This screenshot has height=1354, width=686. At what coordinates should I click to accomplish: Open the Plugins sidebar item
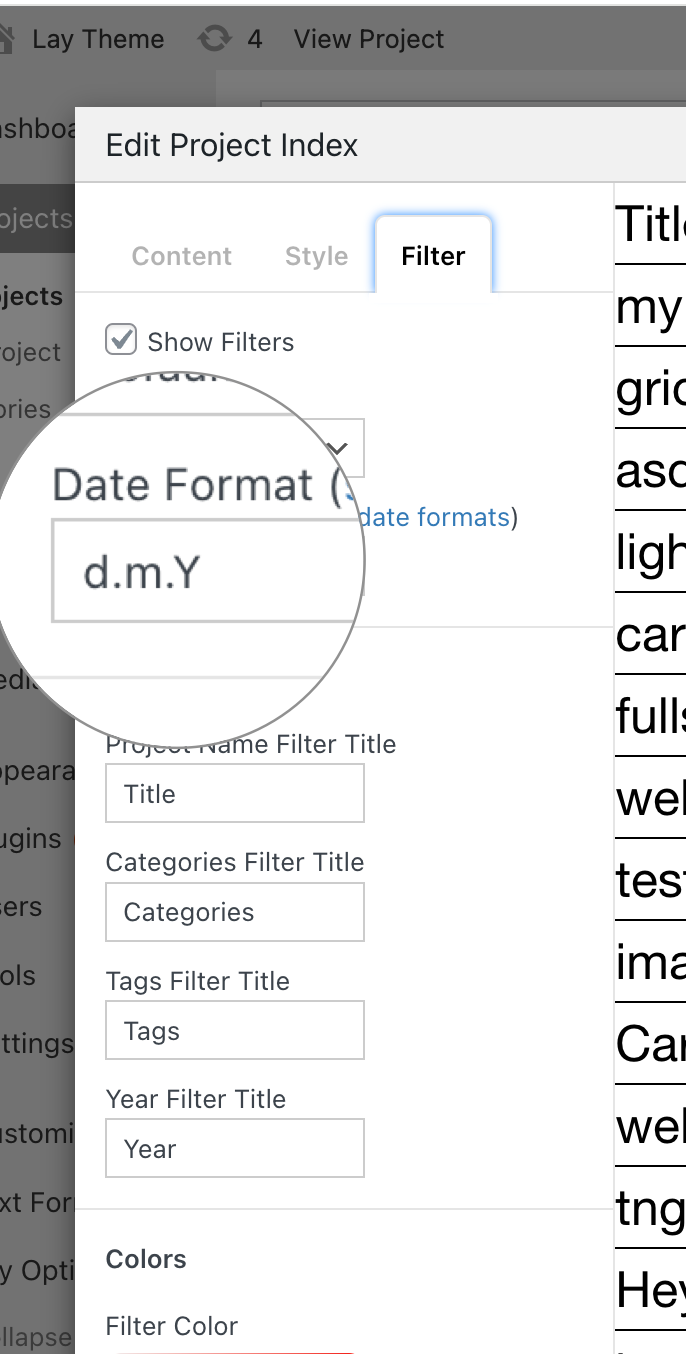coord(30,838)
